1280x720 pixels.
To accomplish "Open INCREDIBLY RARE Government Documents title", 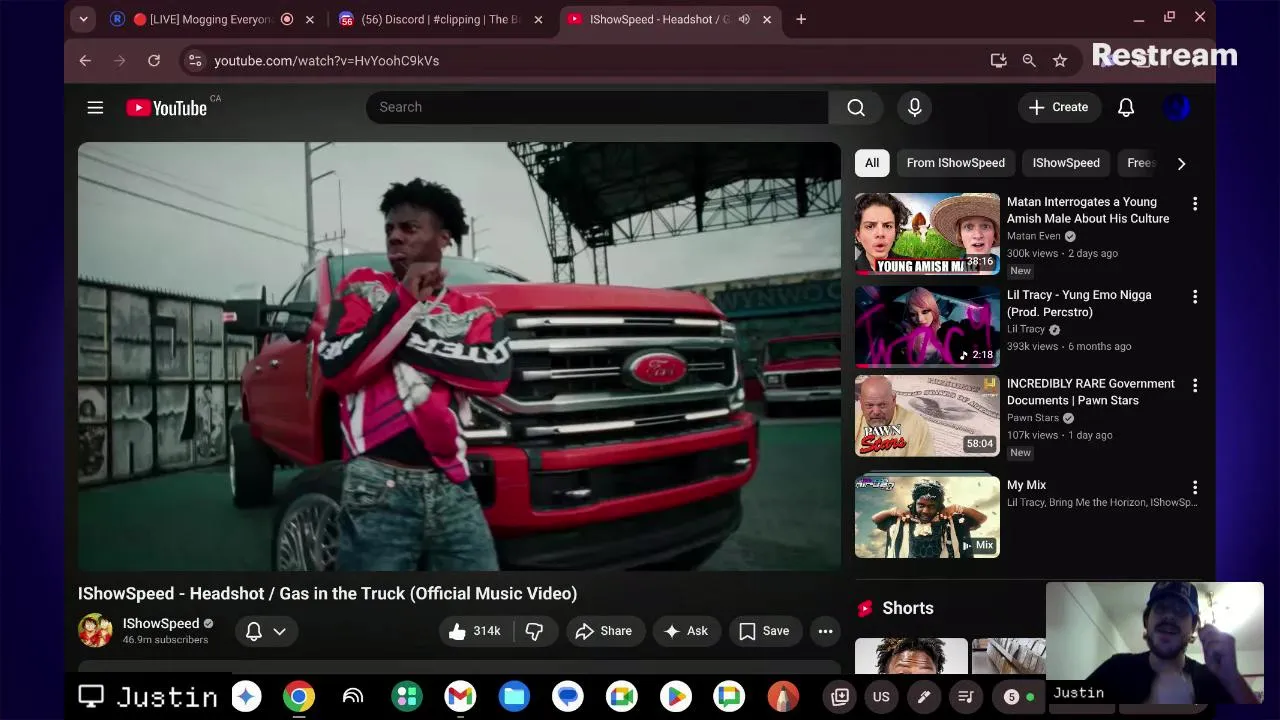I will 1091,392.
